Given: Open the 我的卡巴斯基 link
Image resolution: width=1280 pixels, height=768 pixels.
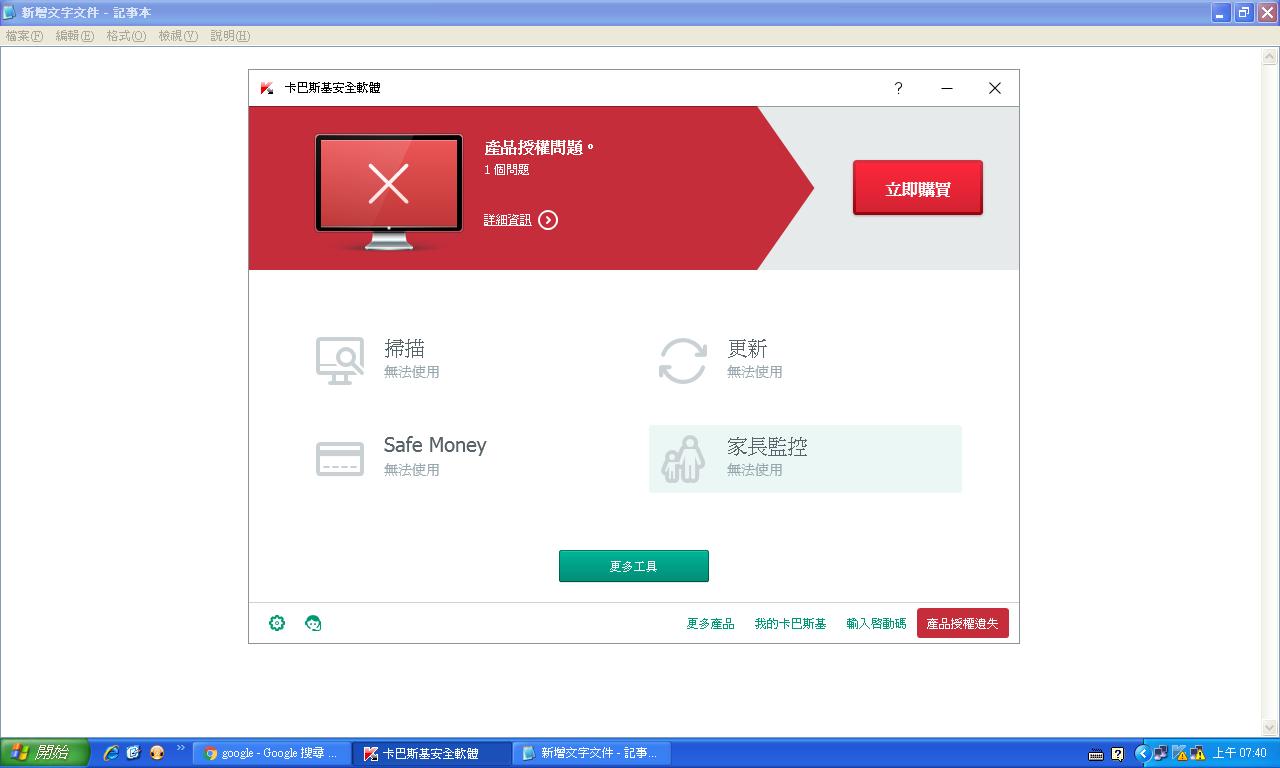Looking at the screenshot, I should tap(790, 624).
